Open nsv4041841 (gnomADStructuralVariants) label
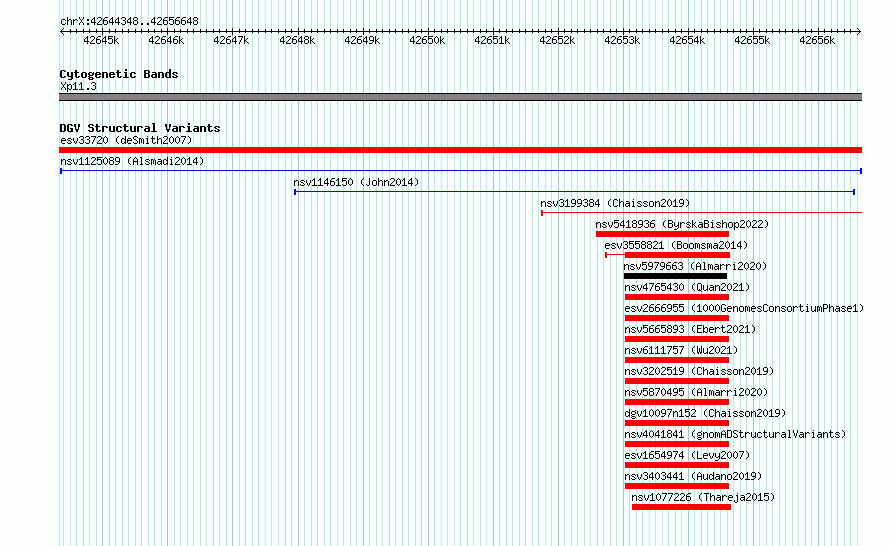Viewport: 890px width, 546px height. tap(735, 434)
